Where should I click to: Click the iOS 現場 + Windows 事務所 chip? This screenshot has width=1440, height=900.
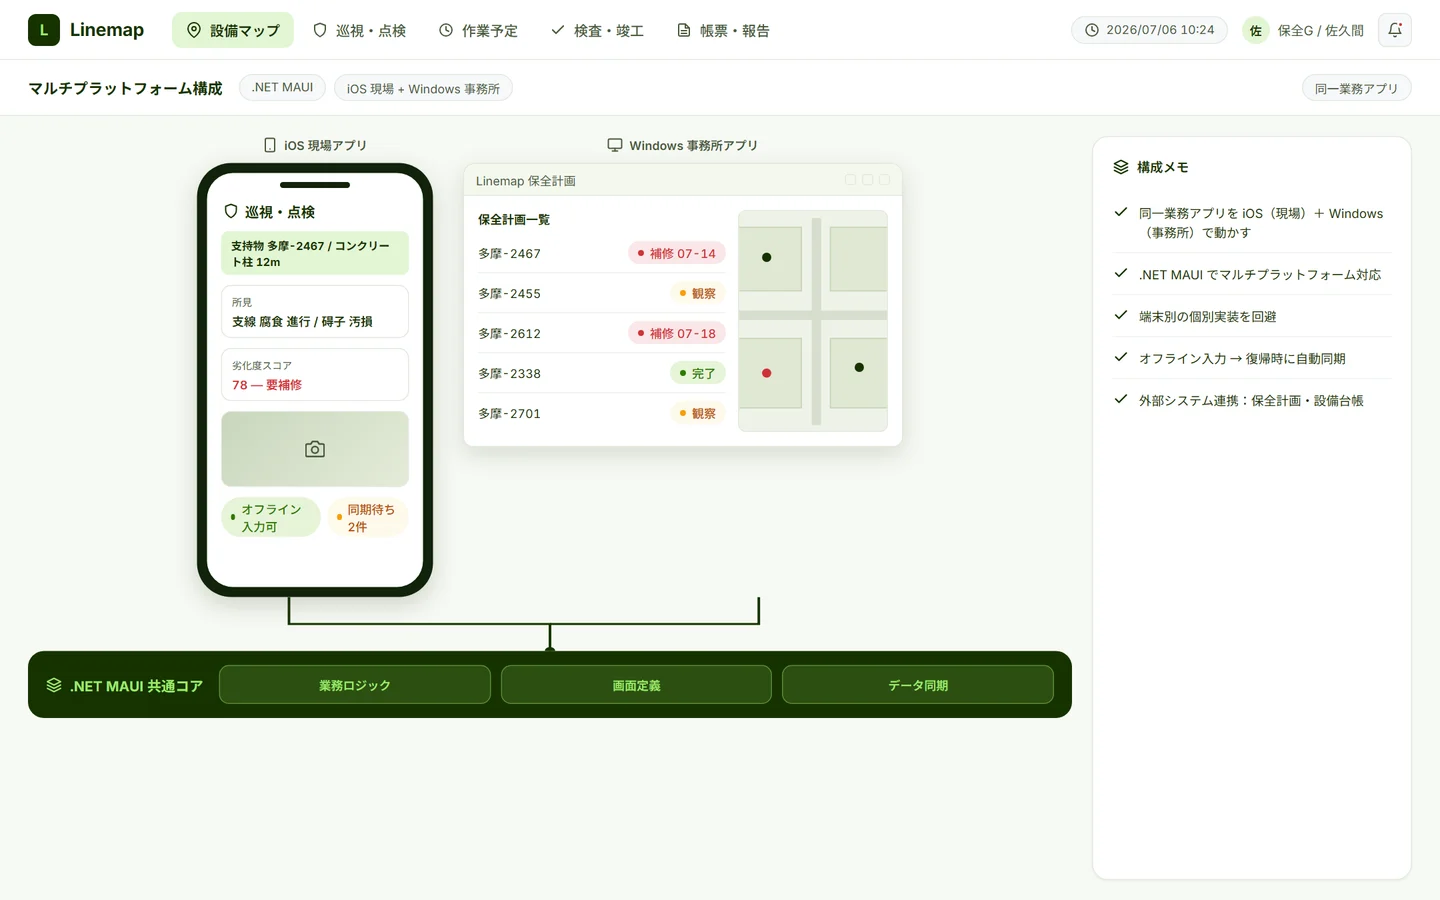pos(423,88)
